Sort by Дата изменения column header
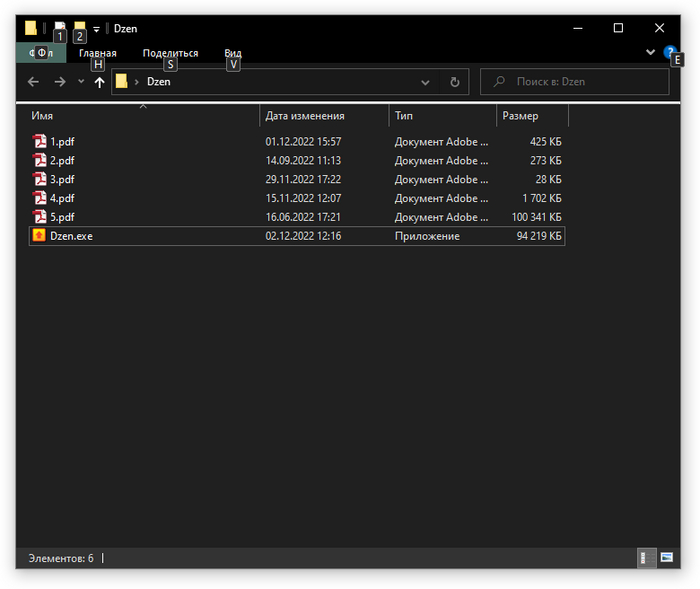Screen dimensions: 700x589 coord(323,116)
